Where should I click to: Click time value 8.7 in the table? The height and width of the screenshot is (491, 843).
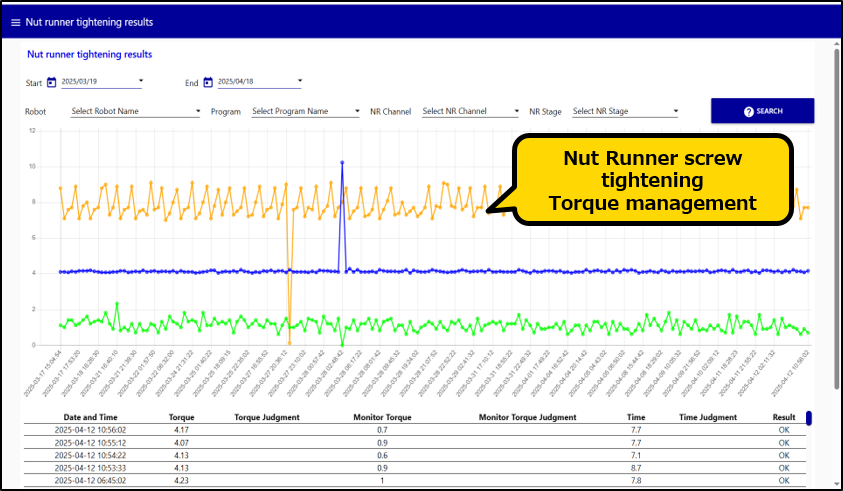click(636, 468)
